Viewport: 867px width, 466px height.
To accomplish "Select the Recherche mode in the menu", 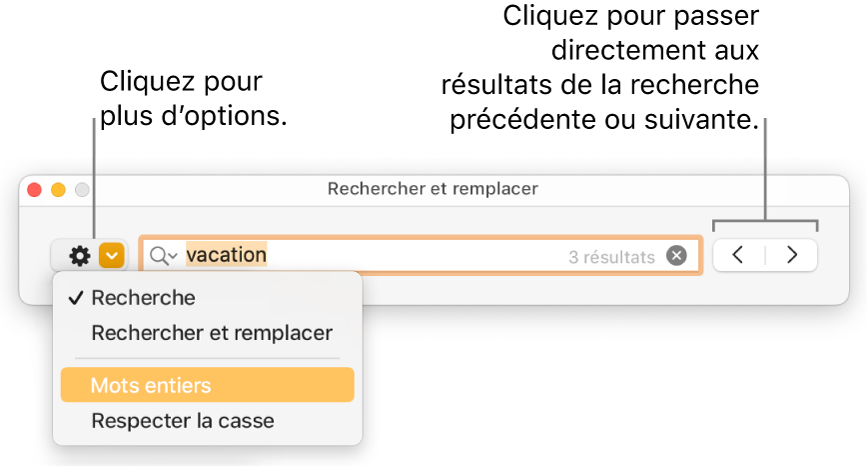I will pyautogui.click(x=143, y=298).
